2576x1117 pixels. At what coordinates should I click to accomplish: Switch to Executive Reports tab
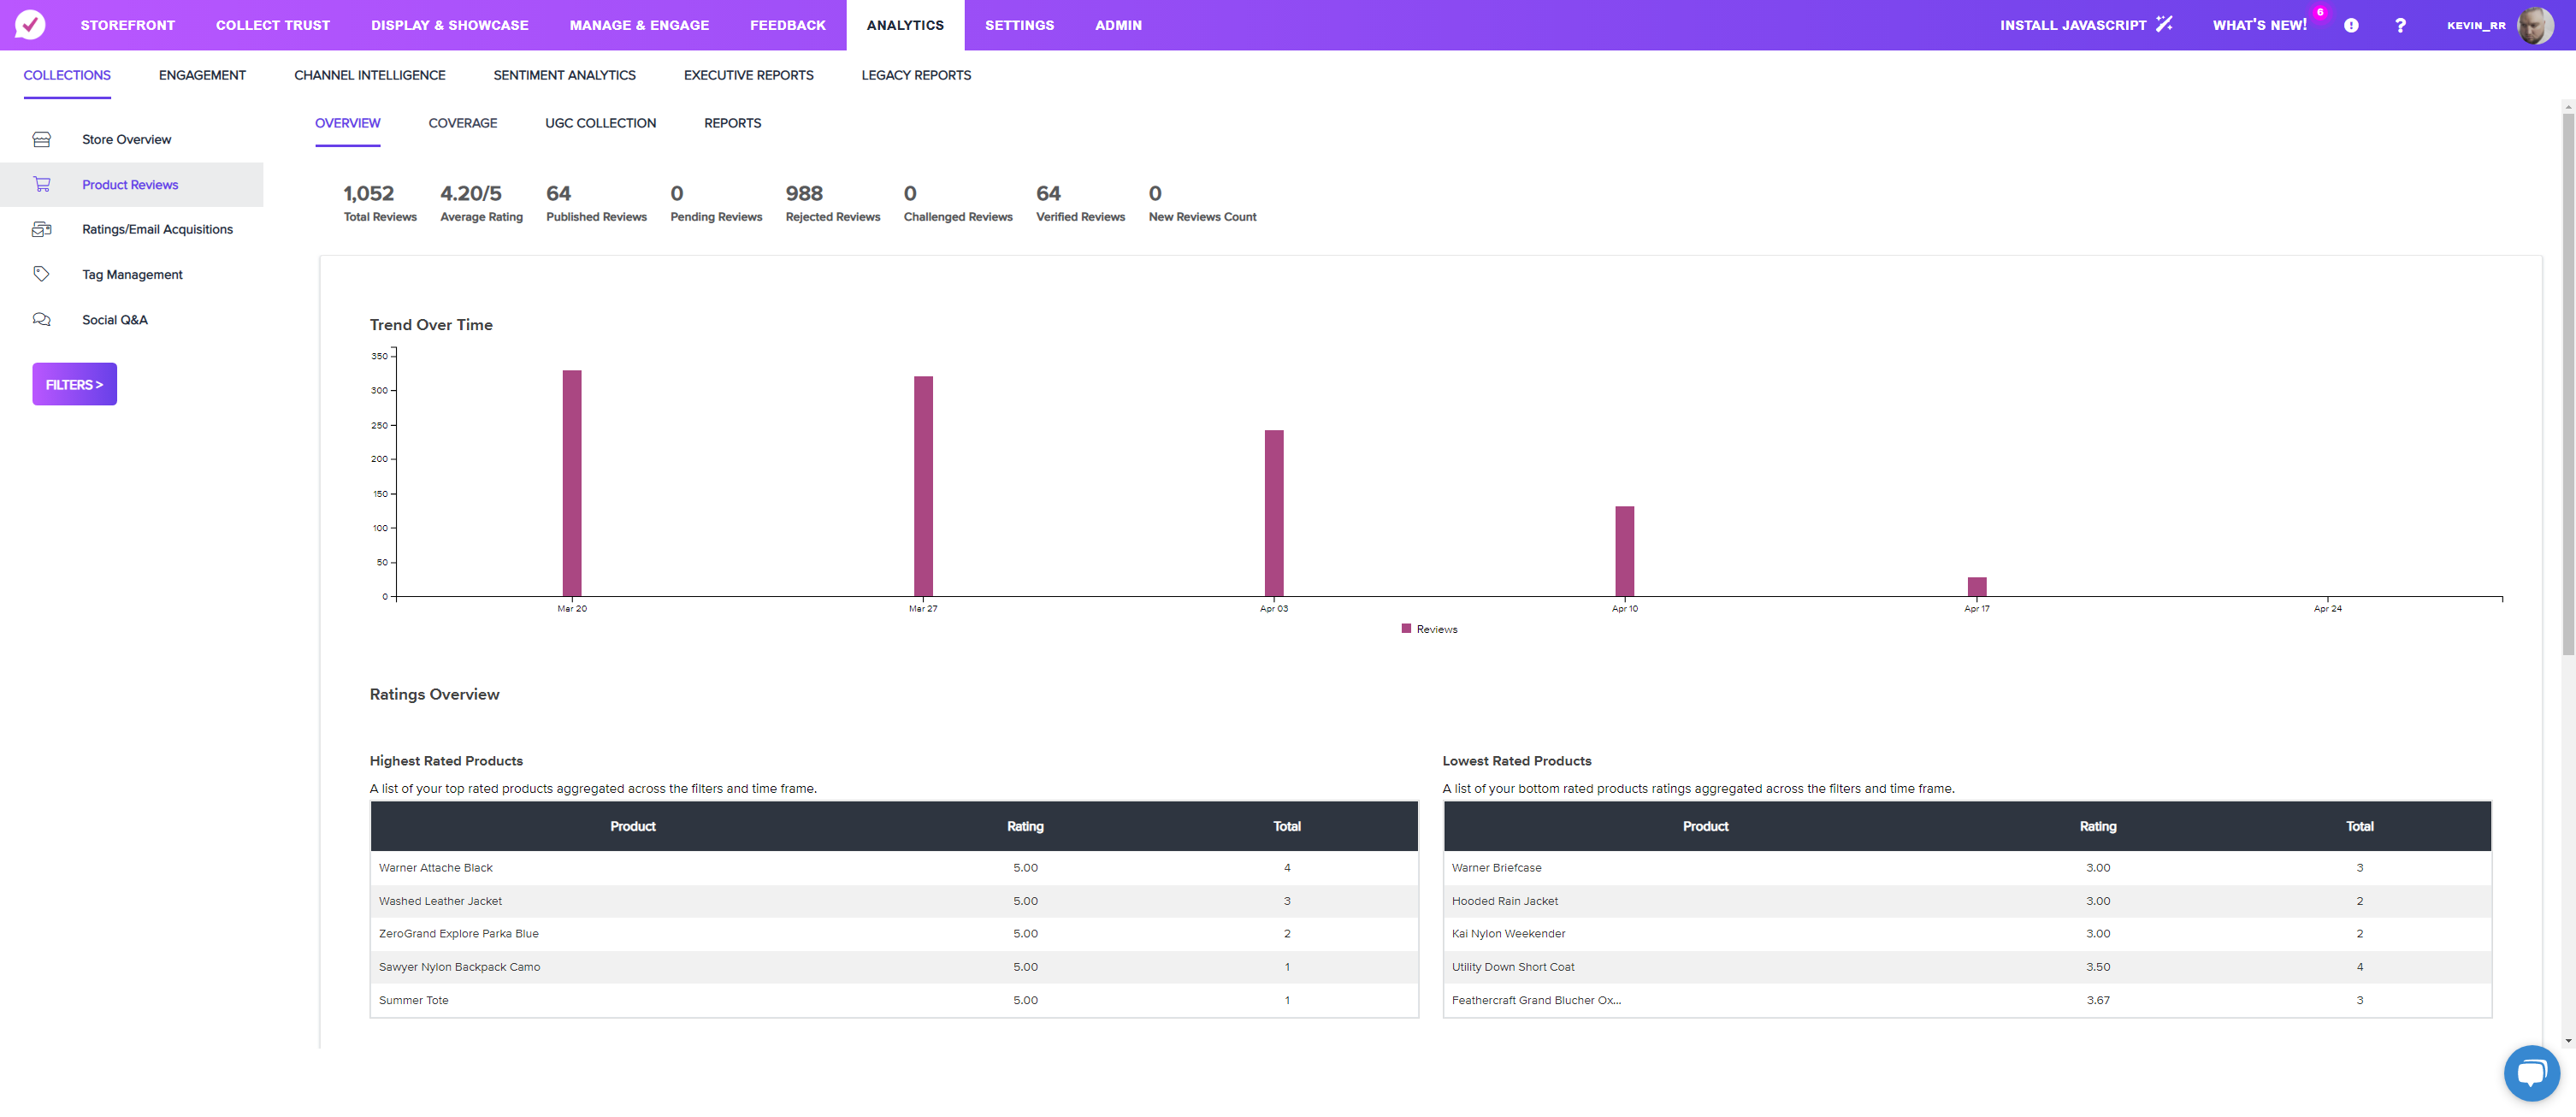pos(749,75)
